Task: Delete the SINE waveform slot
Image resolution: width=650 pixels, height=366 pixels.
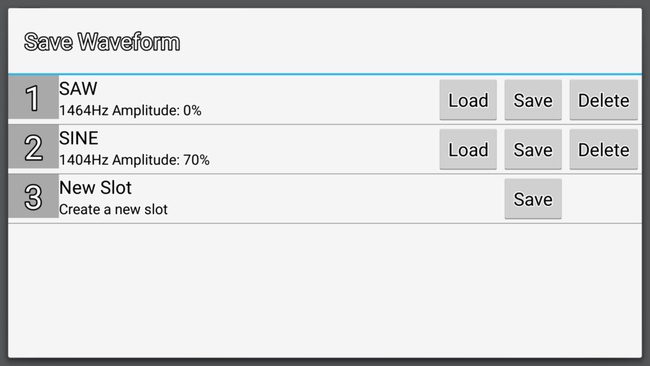Action: [x=604, y=149]
